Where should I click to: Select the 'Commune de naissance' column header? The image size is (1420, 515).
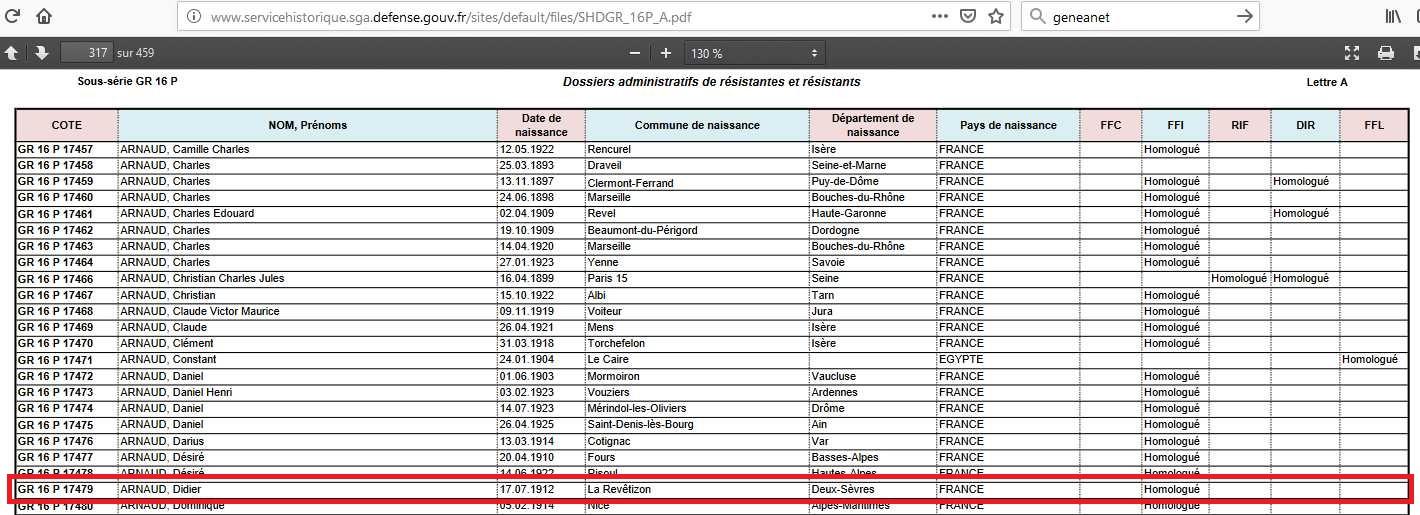(697, 125)
